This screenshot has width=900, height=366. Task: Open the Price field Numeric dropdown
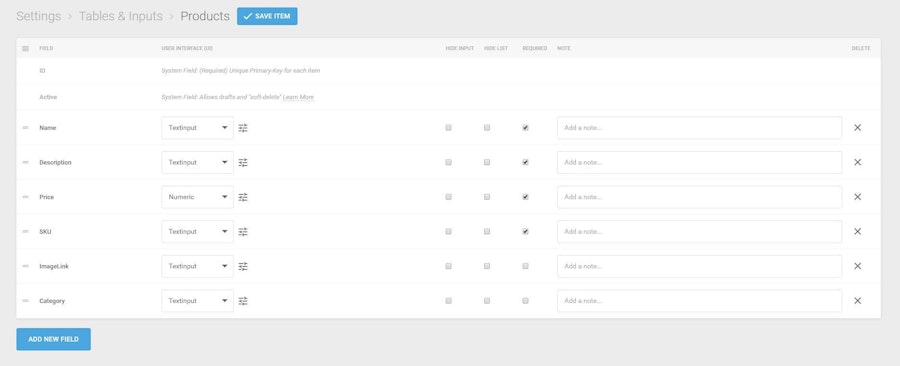point(197,197)
